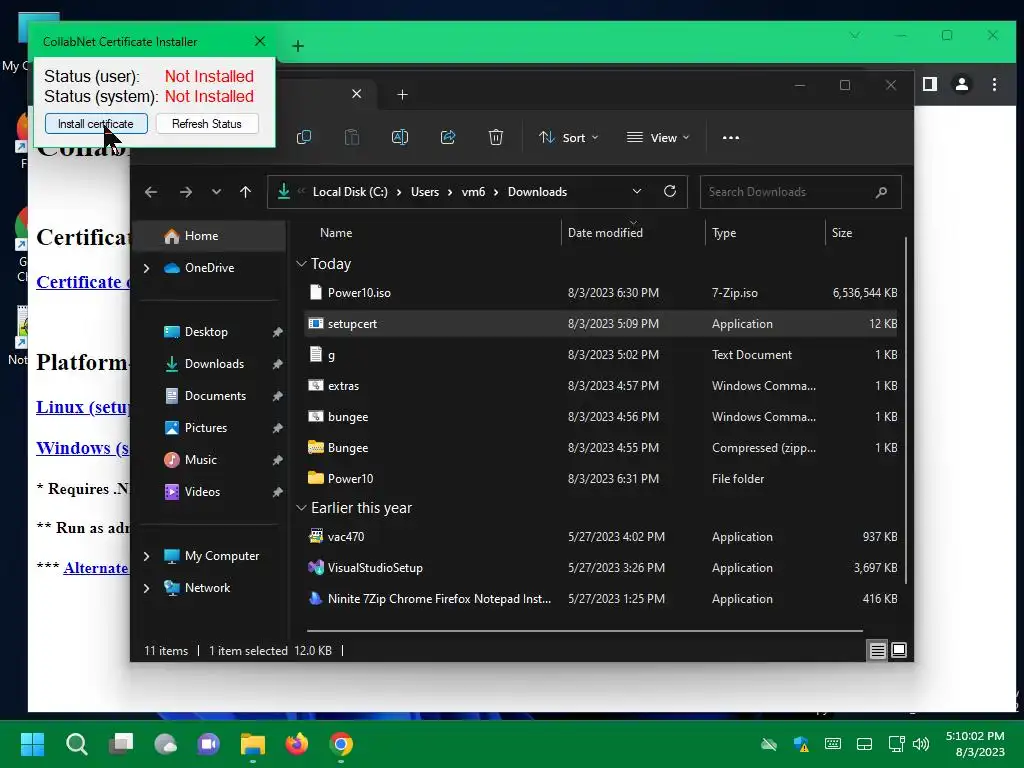Open the Chrome profile icon

962,84
